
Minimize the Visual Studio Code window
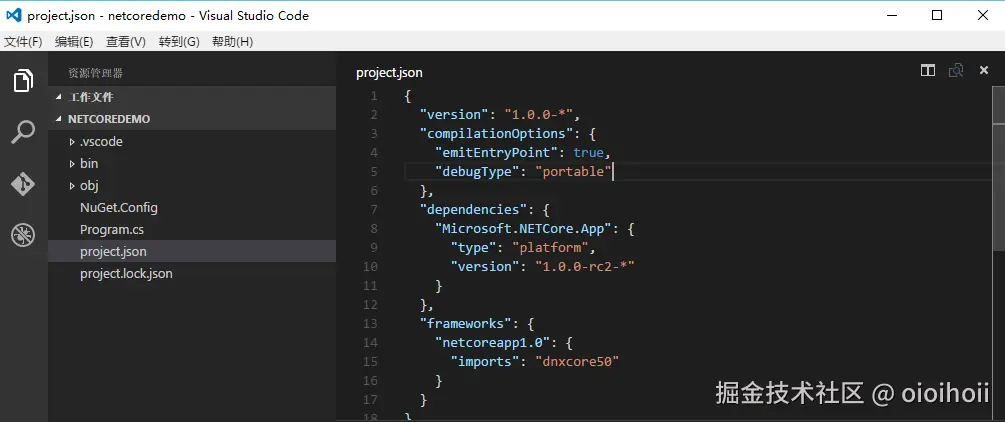[890, 15]
